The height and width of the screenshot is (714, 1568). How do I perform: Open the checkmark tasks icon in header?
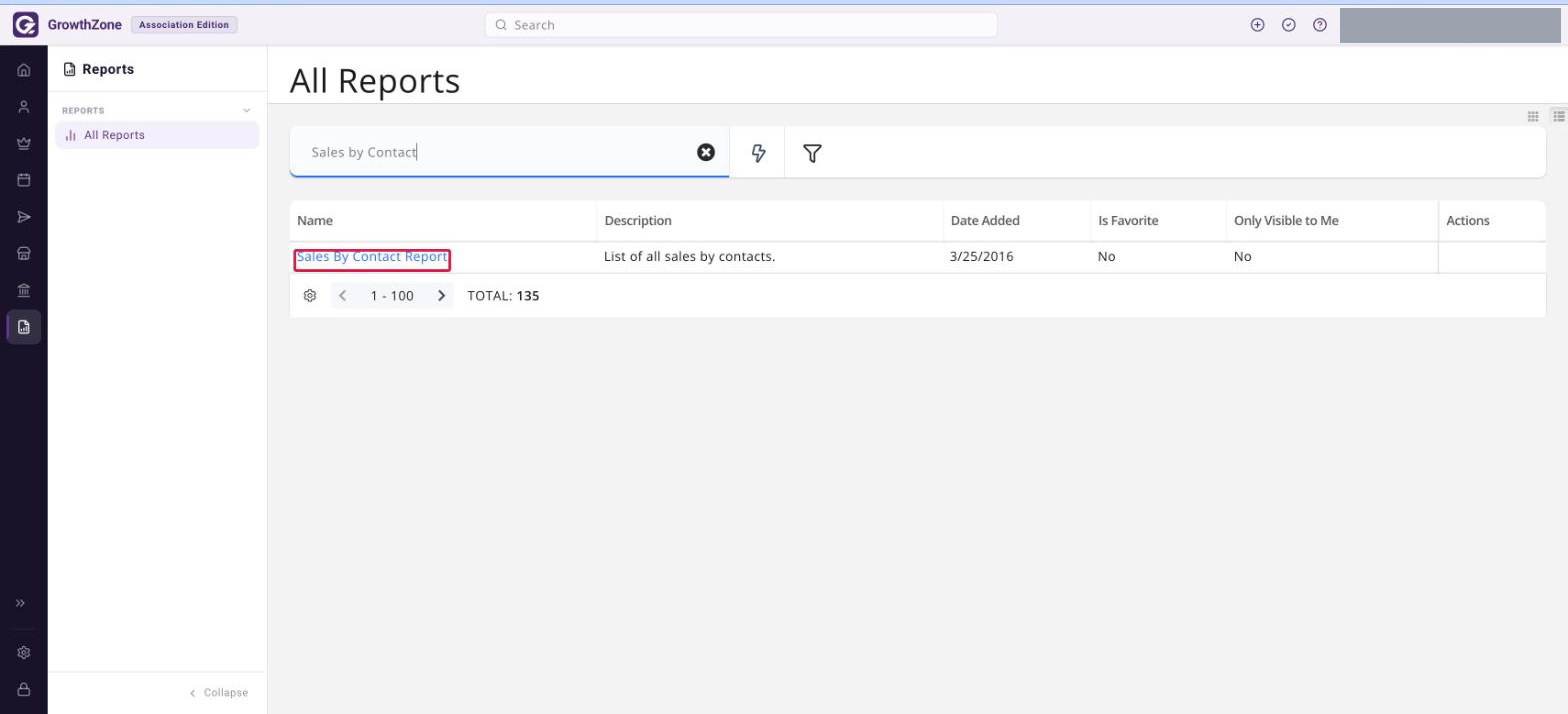[1289, 25]
